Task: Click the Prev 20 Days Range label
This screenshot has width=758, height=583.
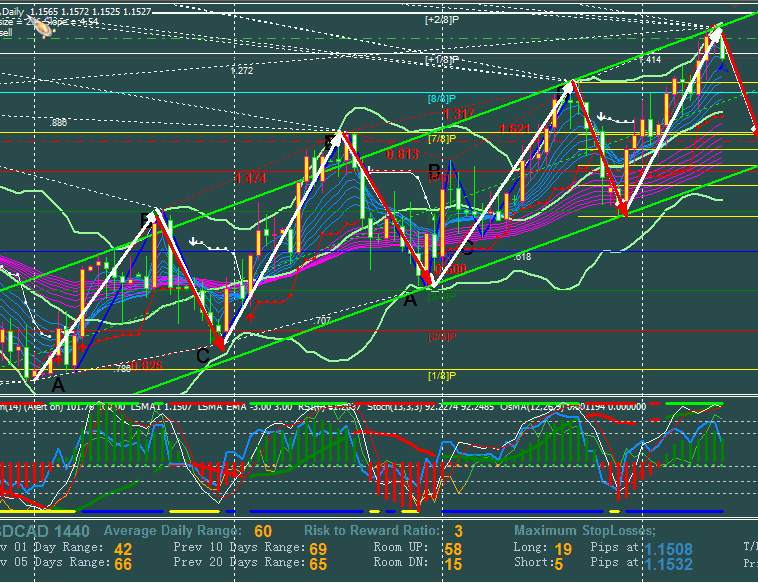Action: pyautogui.click(x=239, y=562)
